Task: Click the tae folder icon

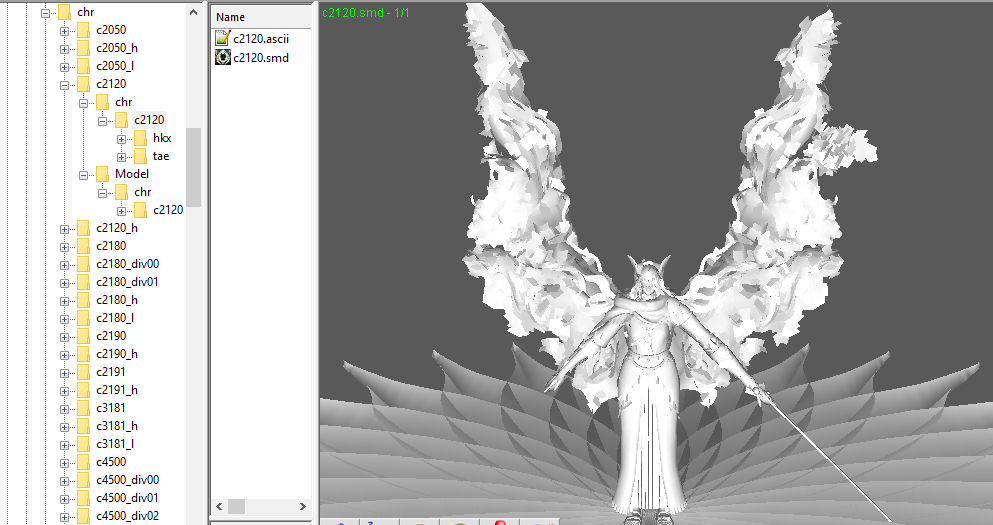Action: pyautogui.click(x=141, y=156)
